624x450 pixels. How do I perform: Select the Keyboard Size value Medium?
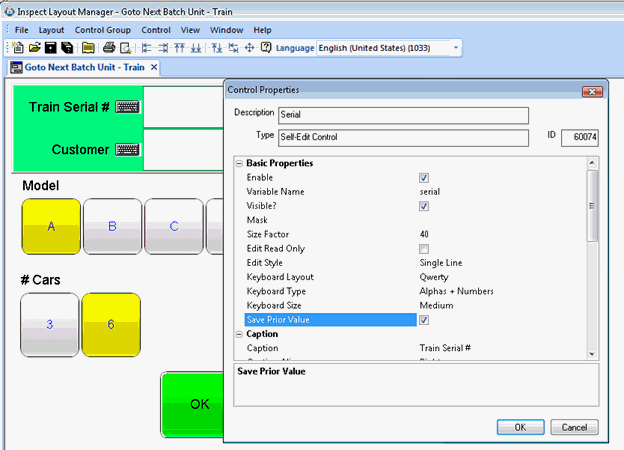436,306
